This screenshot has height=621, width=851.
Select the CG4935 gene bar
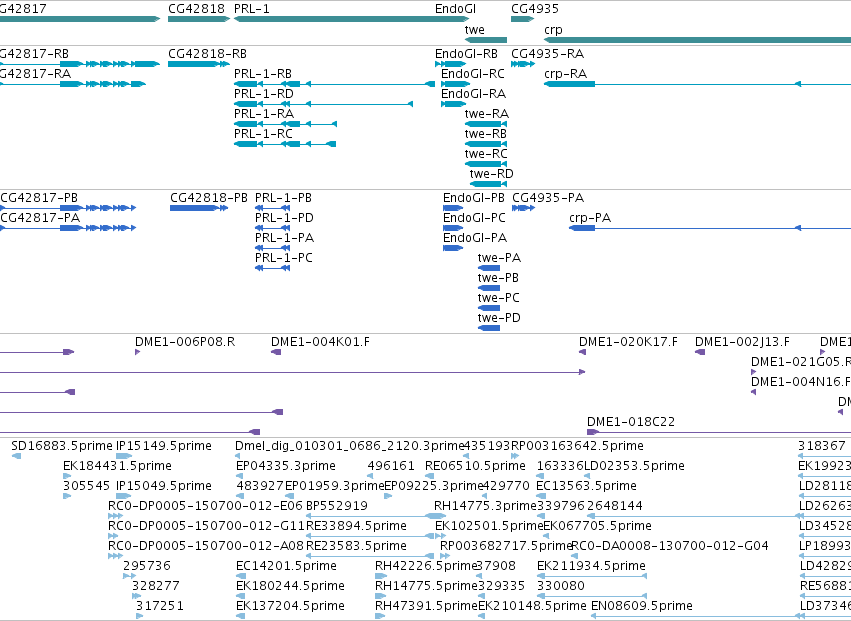coord(523,19)
